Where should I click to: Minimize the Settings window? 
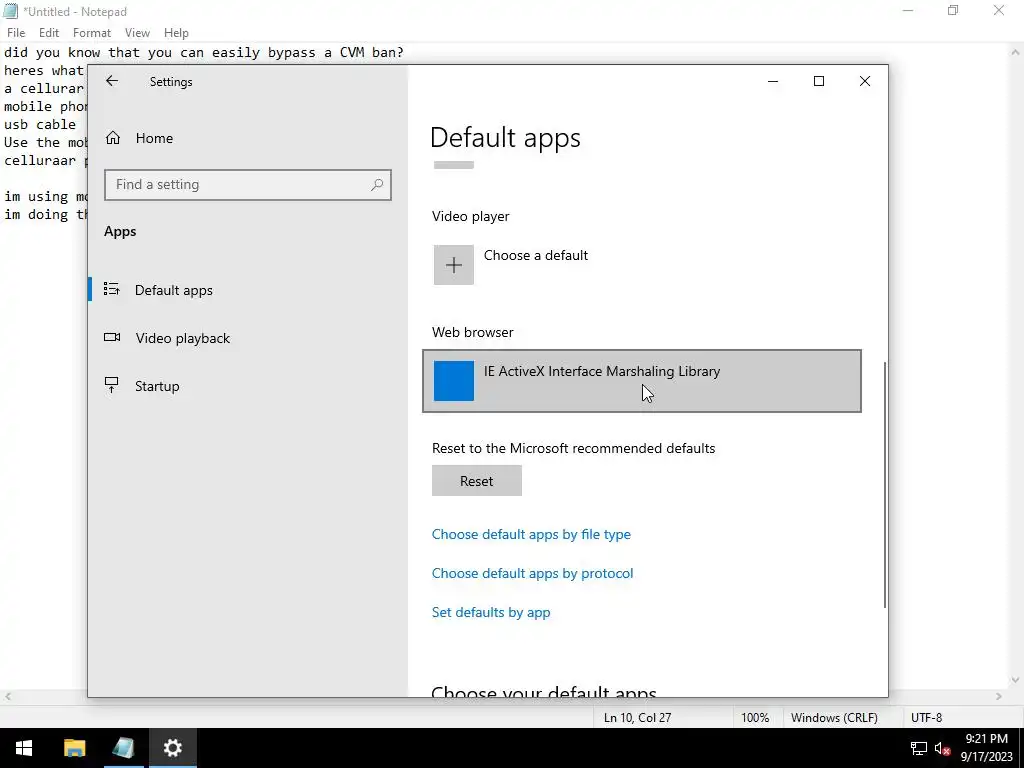[x=773, y=81]
